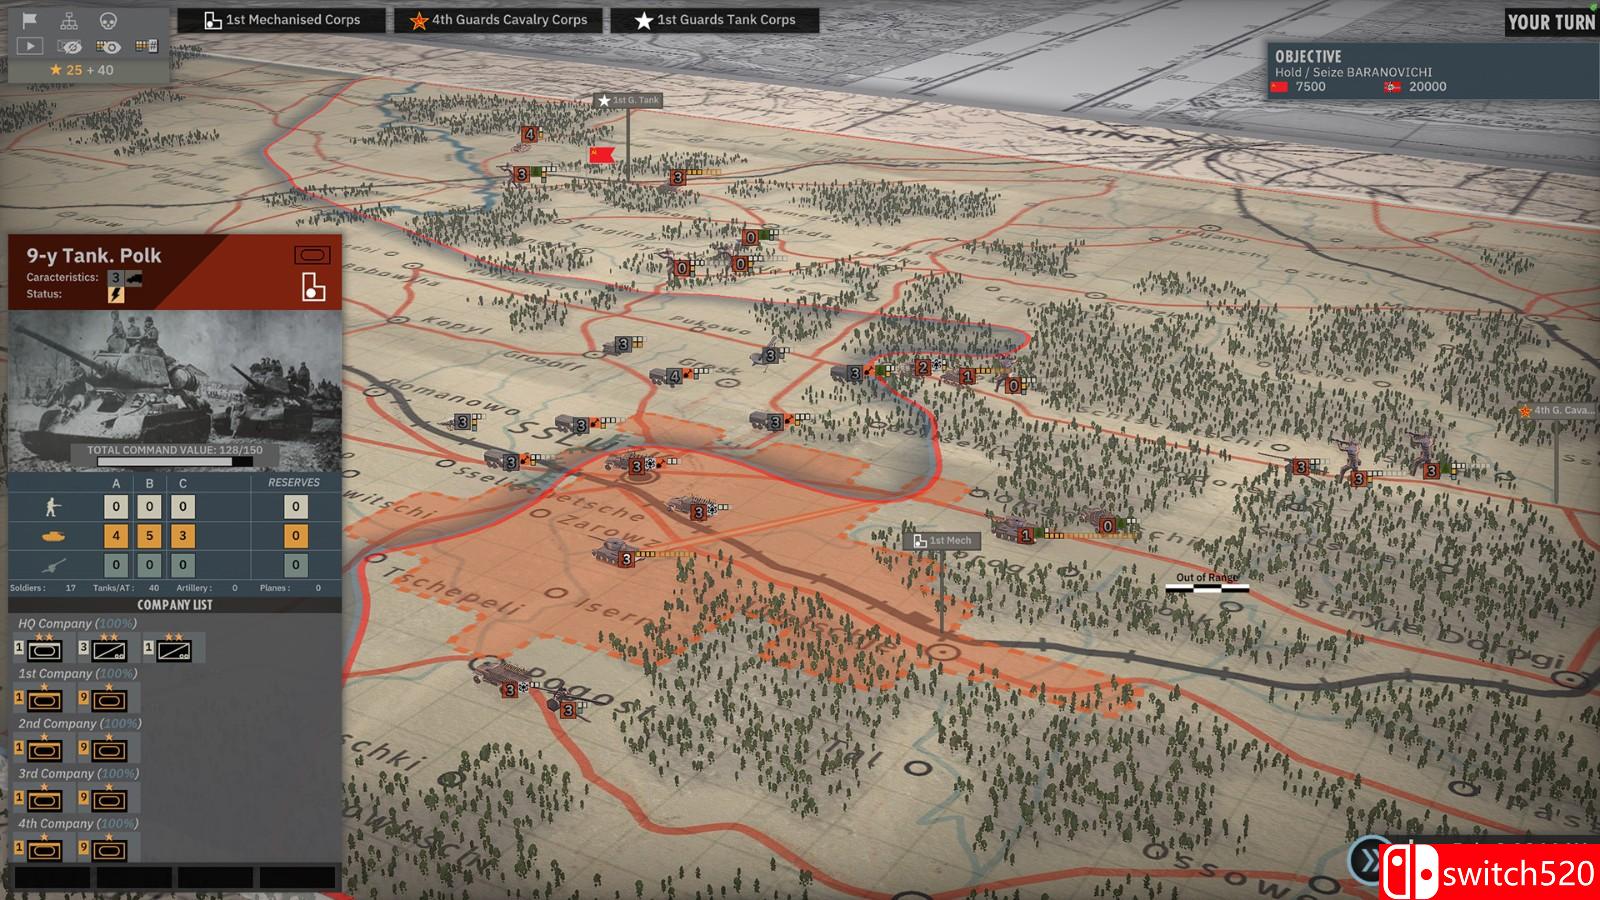The image size is (1600, 900).
Task: Select the 4th Guards Cavalry Corps tab
Action: pos(497,20)
